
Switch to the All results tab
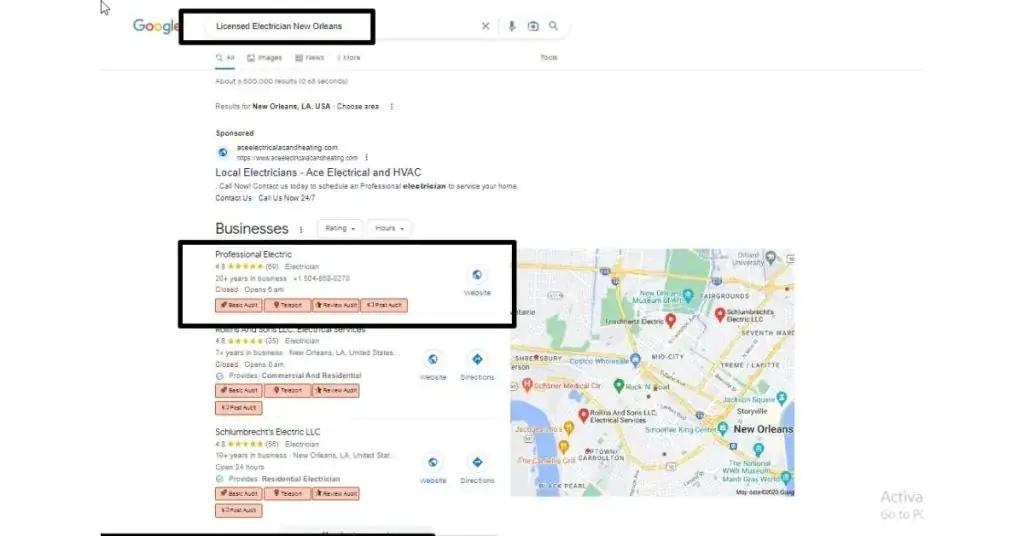[225, 58]
